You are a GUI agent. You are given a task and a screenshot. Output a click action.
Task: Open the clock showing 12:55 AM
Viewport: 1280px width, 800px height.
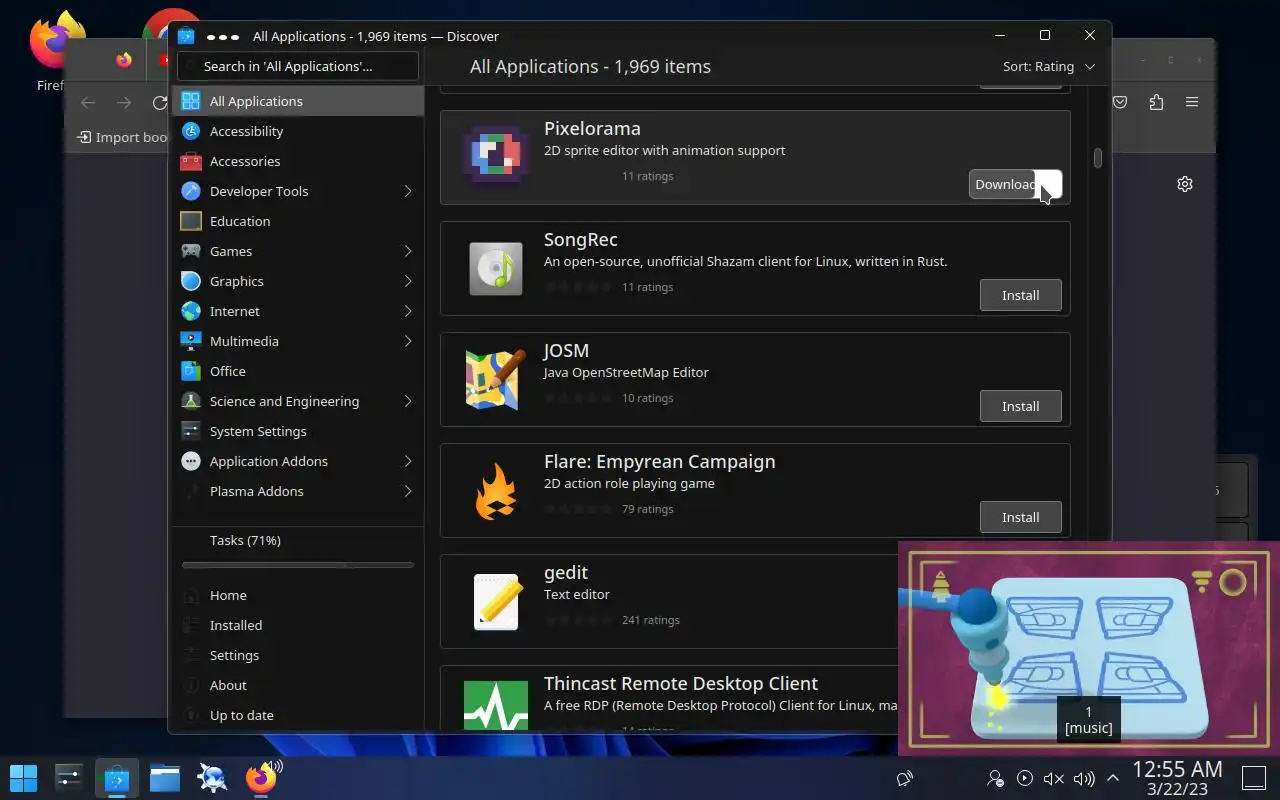click(1177, 778)
